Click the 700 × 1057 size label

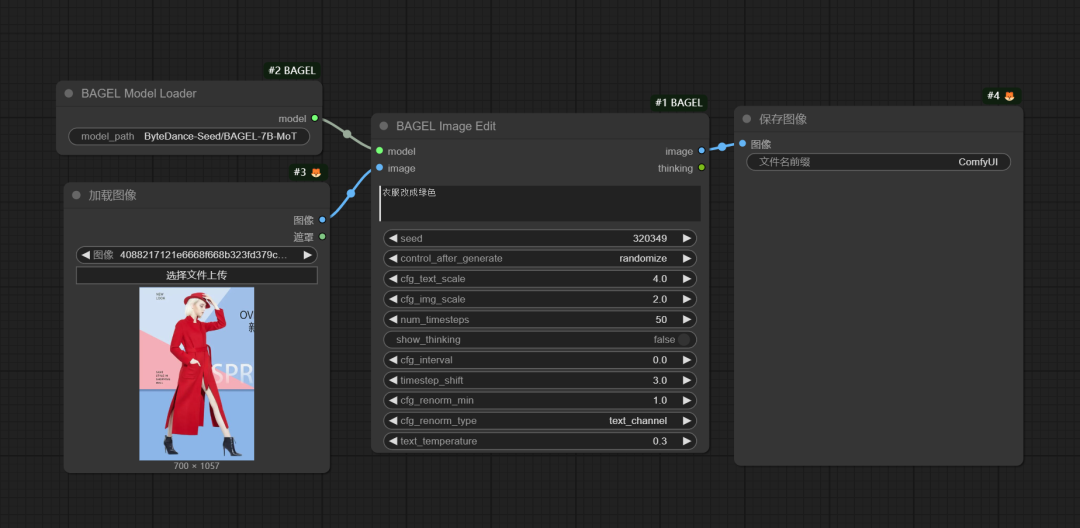tap(196, 466)
